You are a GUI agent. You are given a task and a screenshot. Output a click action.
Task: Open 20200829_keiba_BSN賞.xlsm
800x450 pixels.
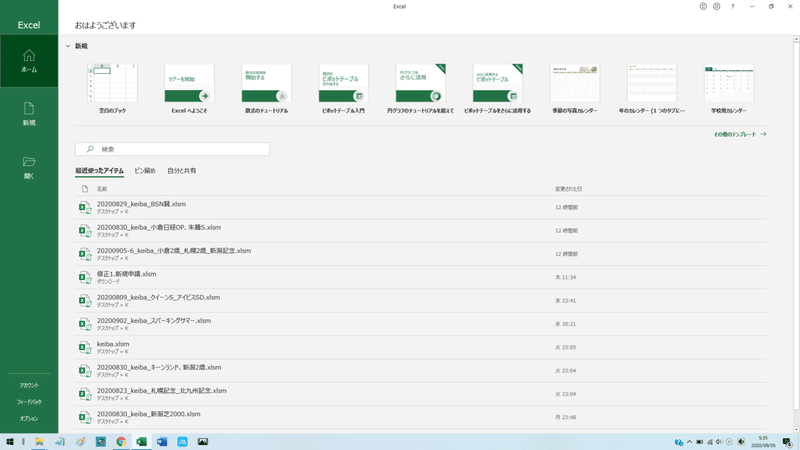420,207
